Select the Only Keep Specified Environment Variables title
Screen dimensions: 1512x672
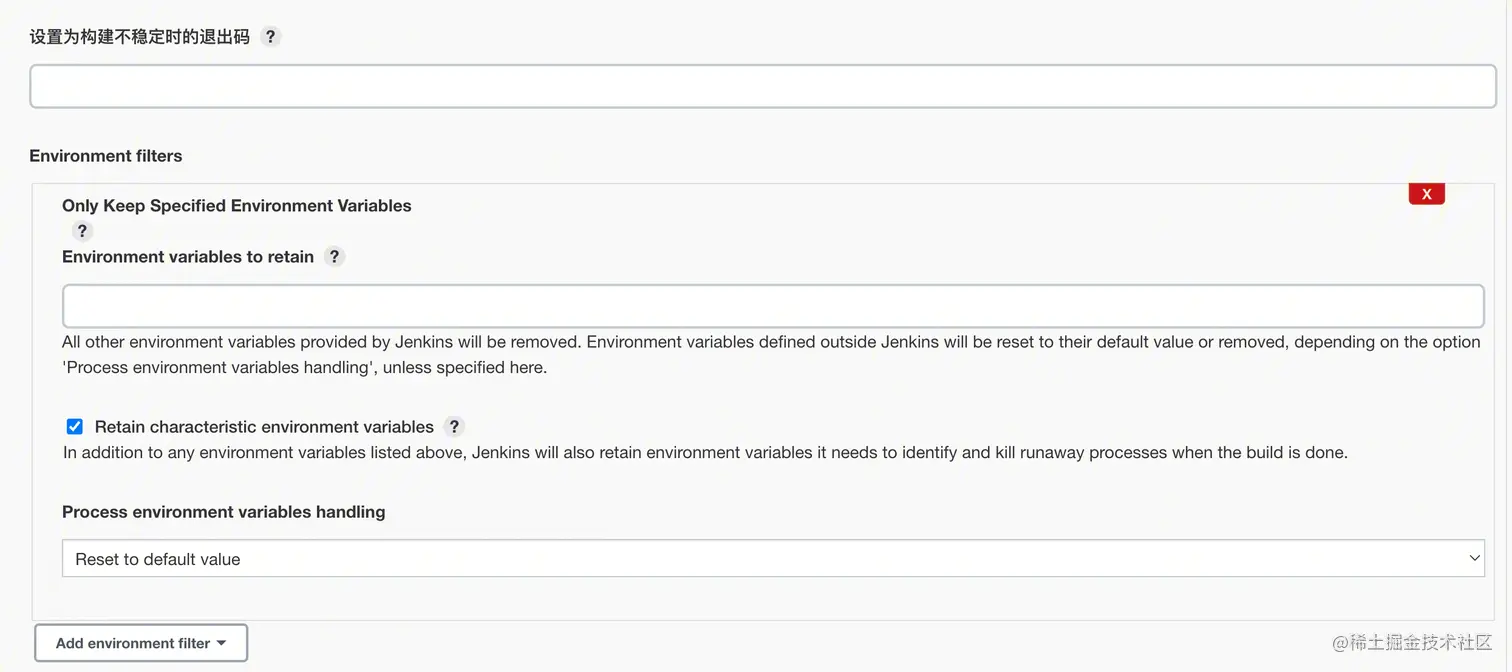tap(237, 206)
